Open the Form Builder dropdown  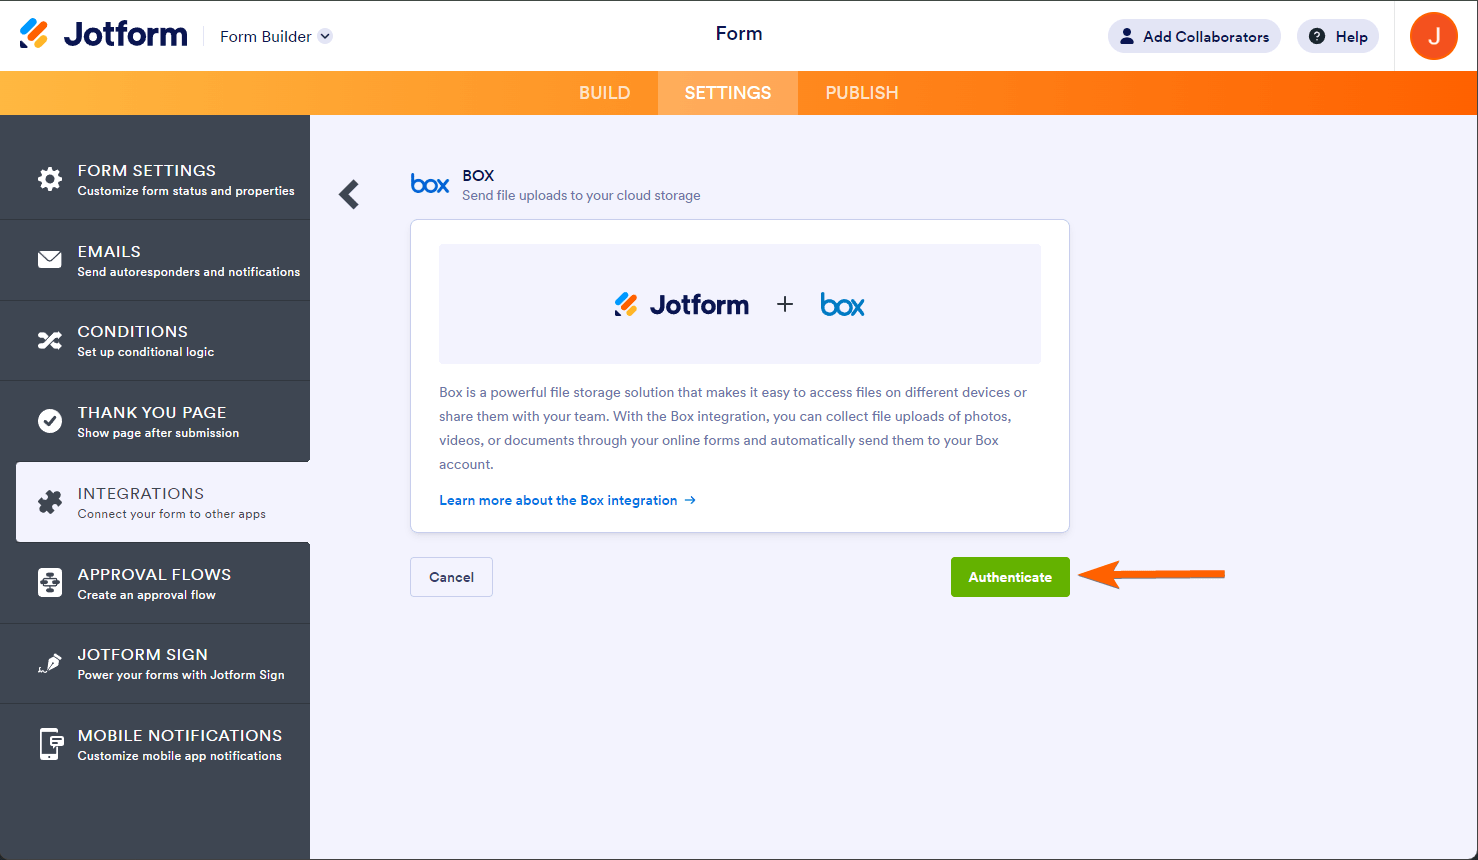point(276,37)
